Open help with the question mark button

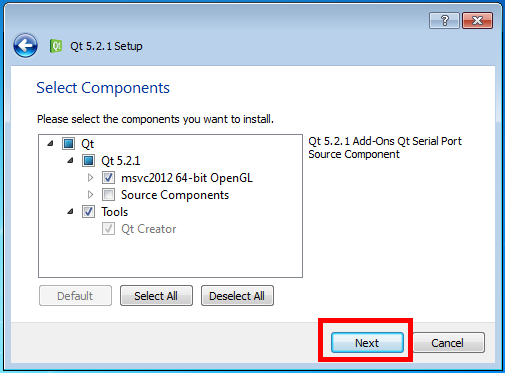click(x=444, y=21)
